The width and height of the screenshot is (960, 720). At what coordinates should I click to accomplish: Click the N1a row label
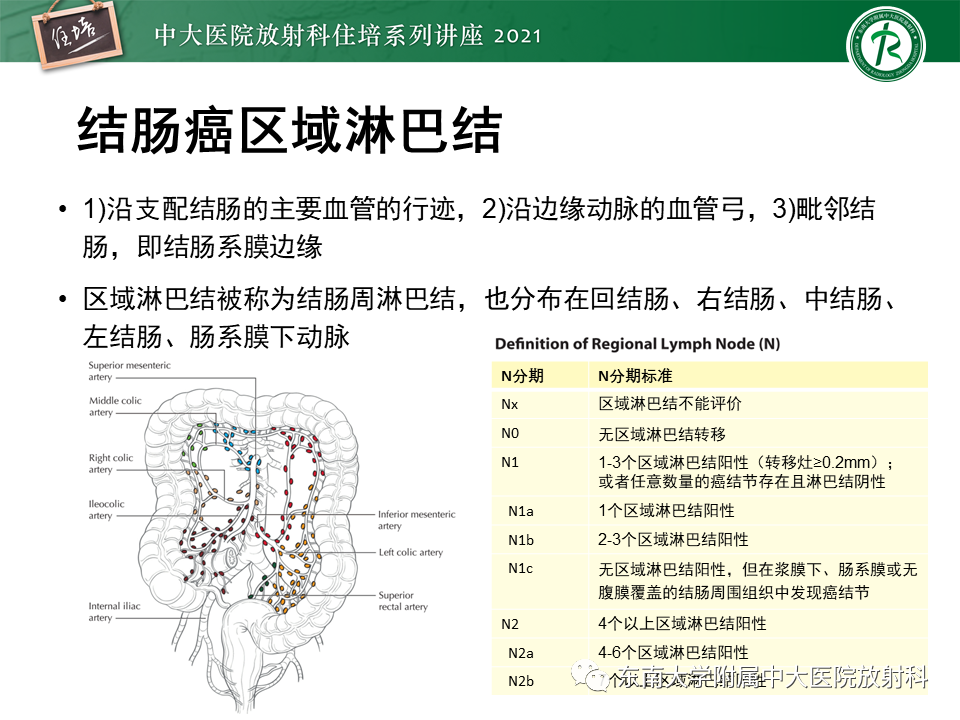[520, 511]
